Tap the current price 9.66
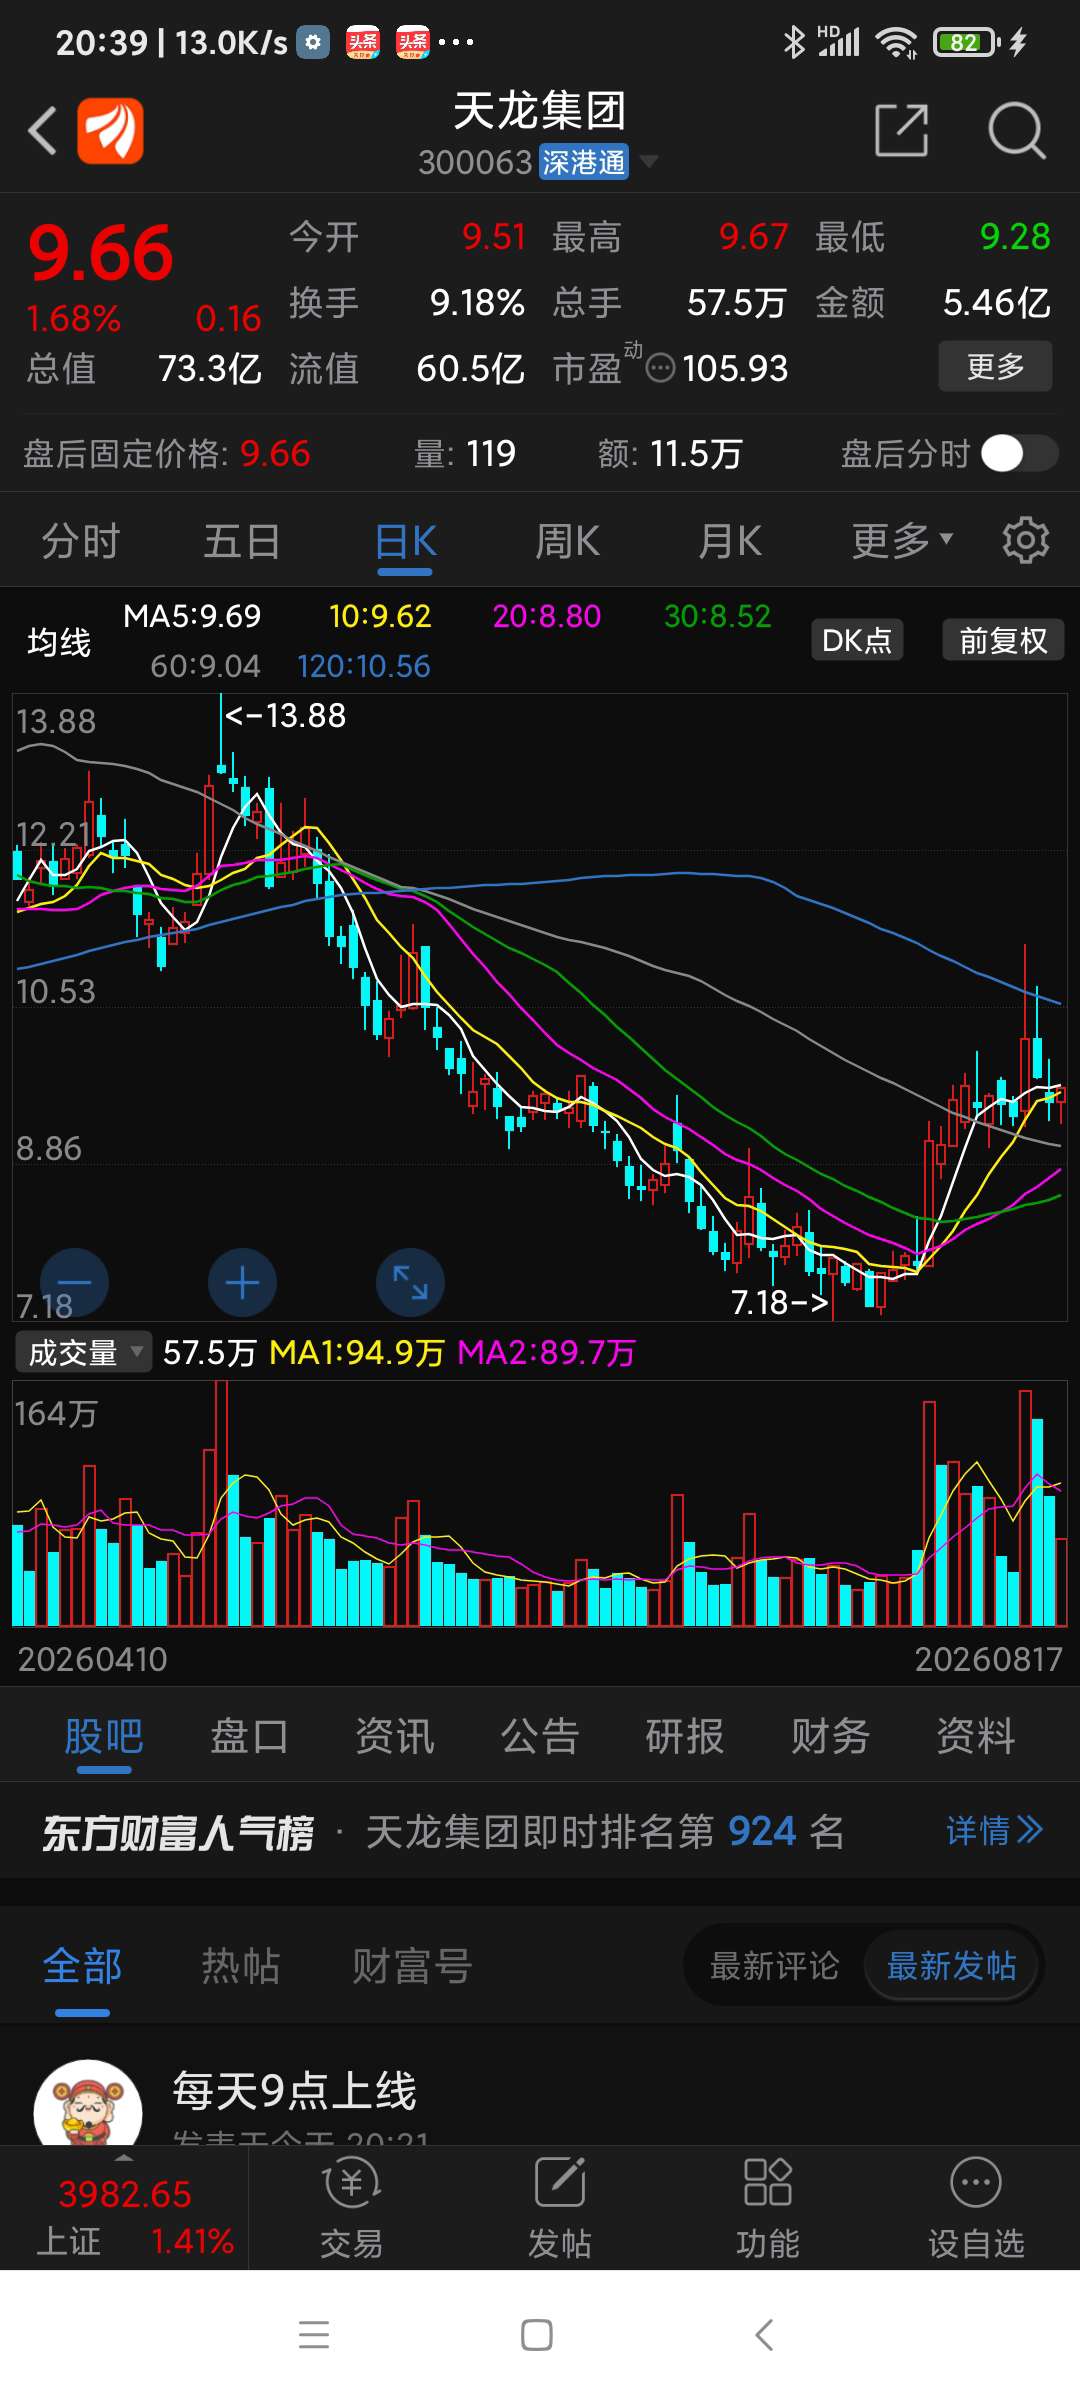Viewport: 1080px width, 2400px height. [101, 253]
